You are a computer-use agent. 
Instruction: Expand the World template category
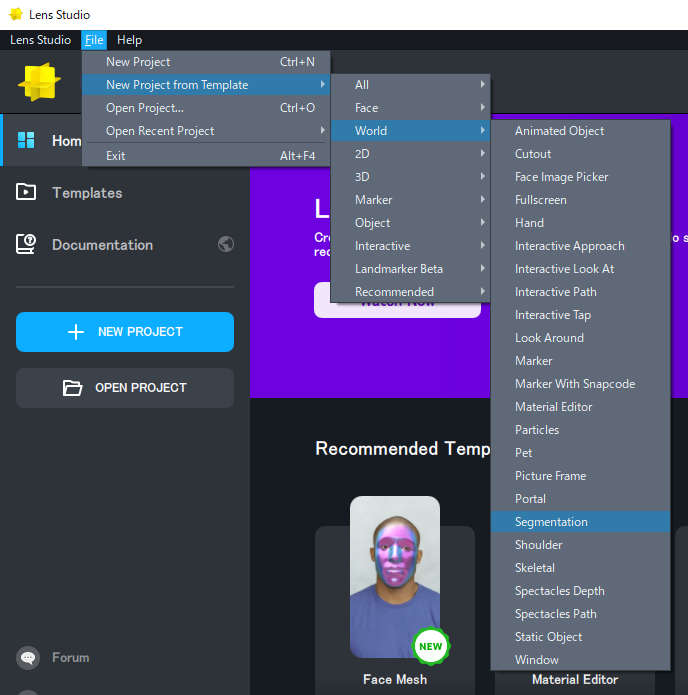pos(410,131)
